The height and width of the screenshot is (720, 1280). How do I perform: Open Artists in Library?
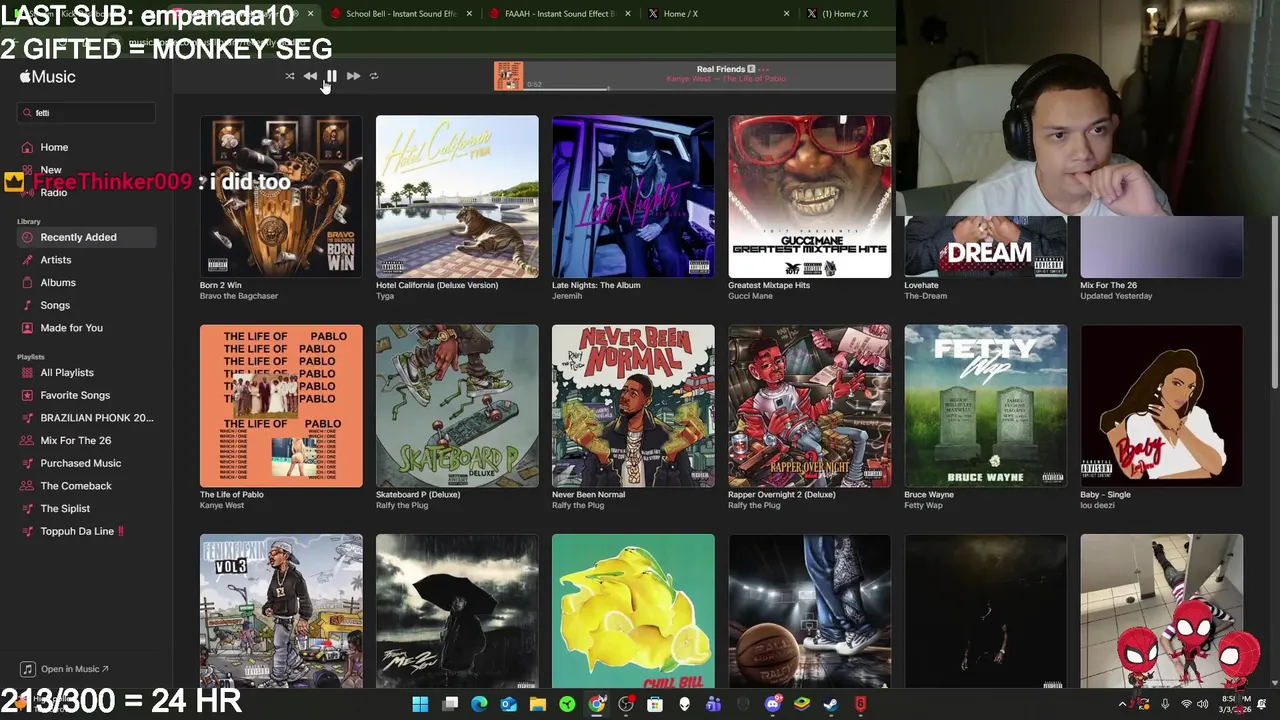pyautogui.click(x=56, y=260)
